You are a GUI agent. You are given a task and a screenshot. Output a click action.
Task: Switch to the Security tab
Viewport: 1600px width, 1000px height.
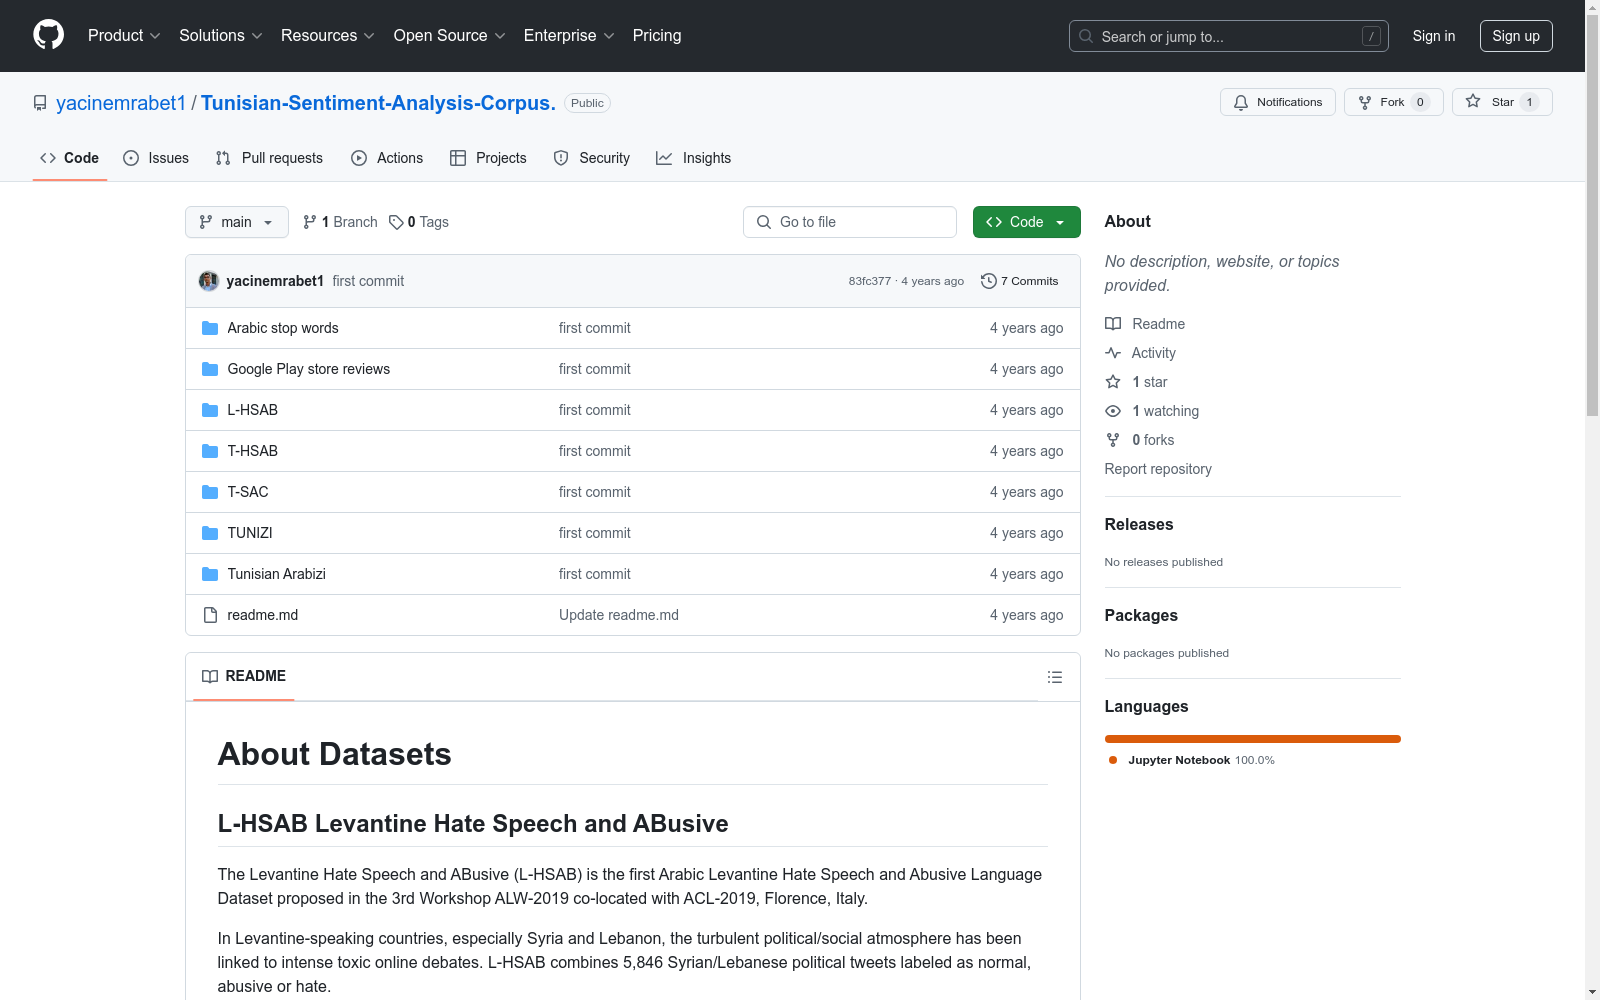(x=592, y=158)
